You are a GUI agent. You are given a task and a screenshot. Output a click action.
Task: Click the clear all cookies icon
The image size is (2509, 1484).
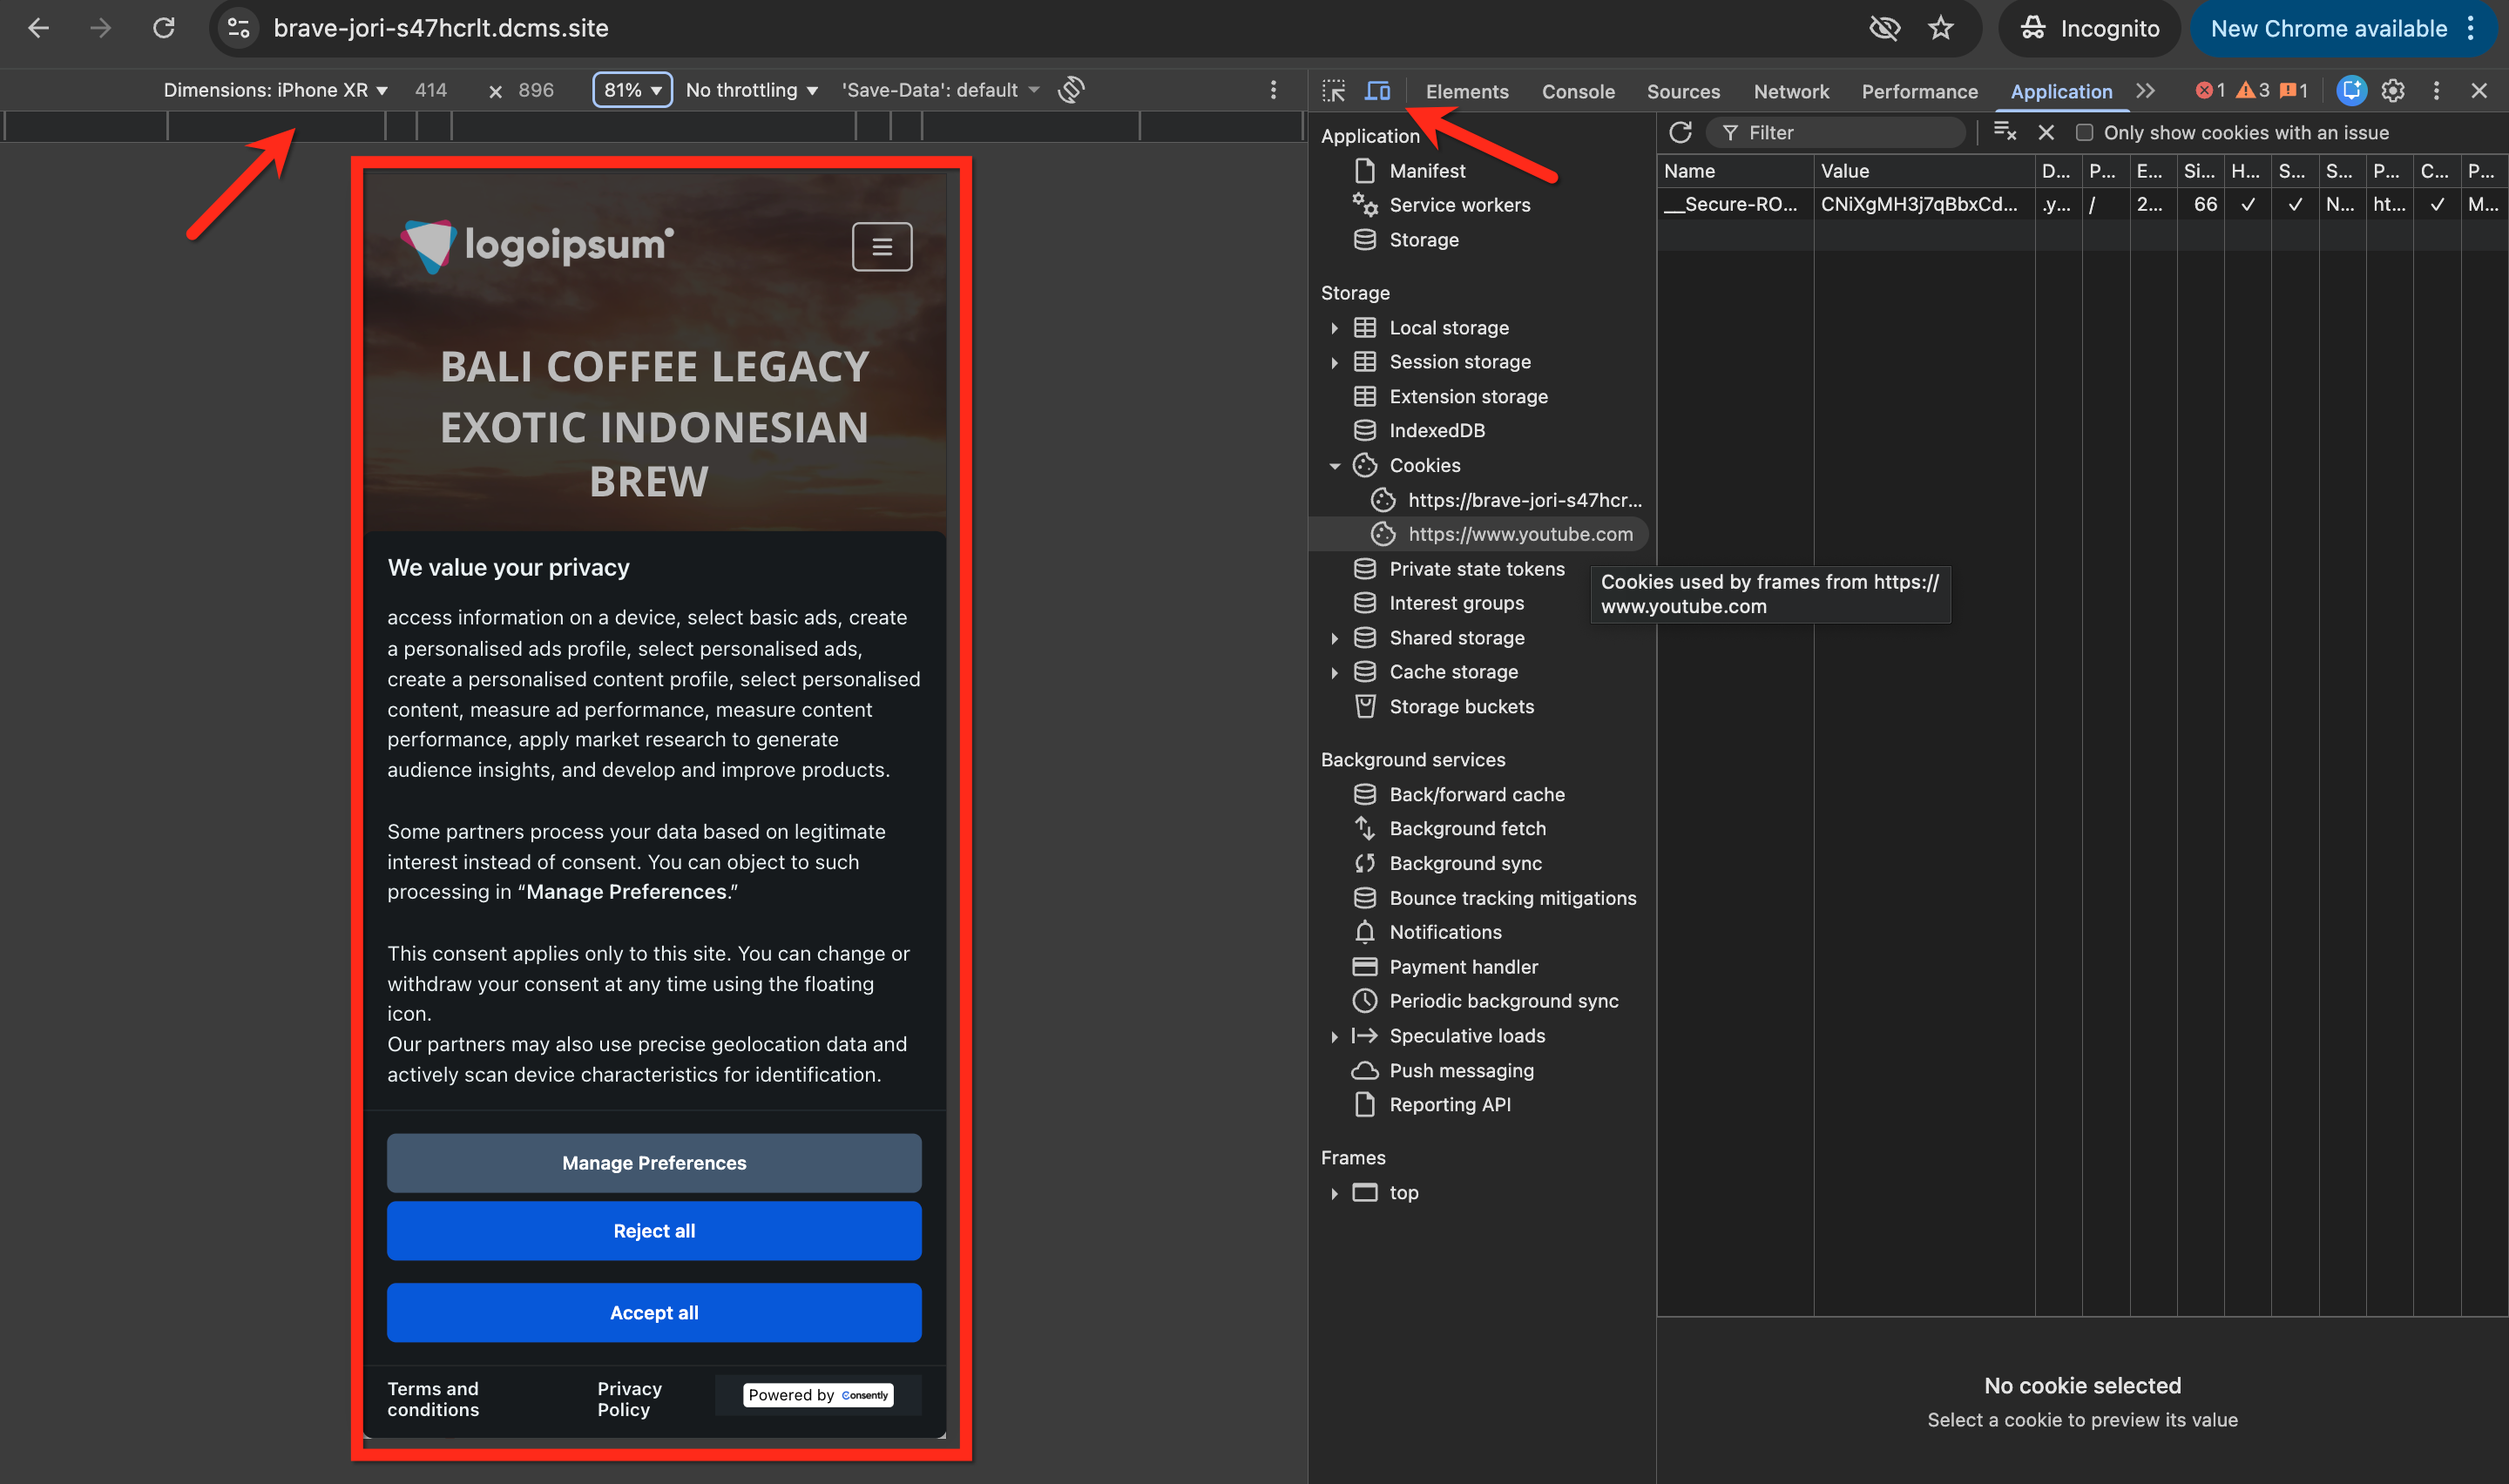click(2005, 132)
